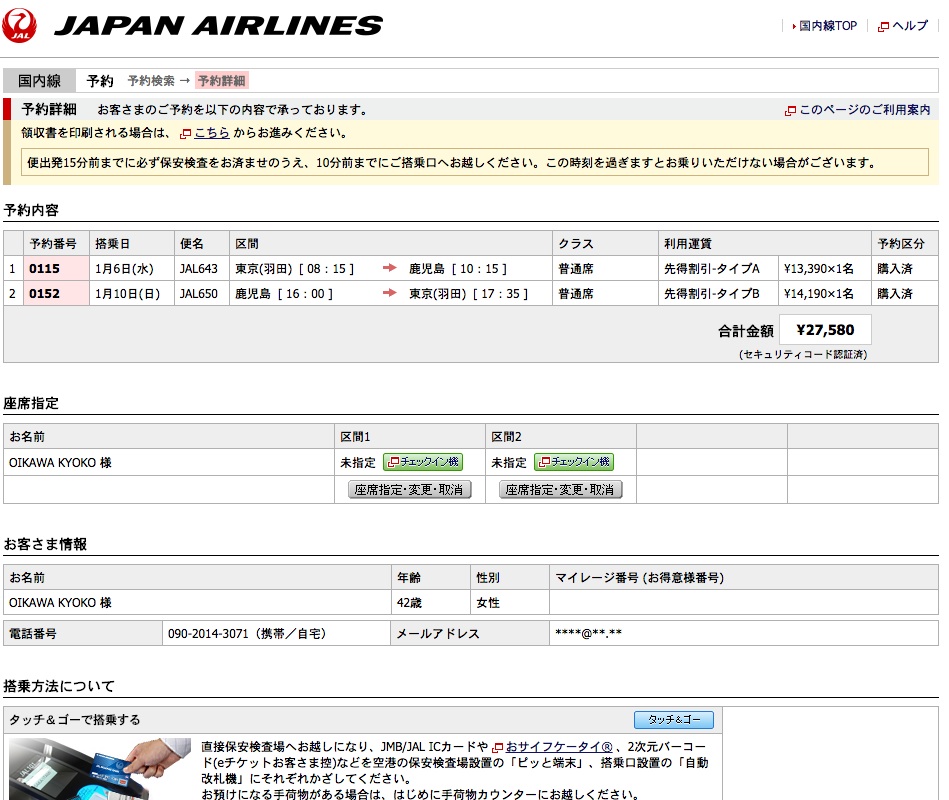Select the 国内線 tab
Screen dimensions: 949x800
tap(39, 80)
